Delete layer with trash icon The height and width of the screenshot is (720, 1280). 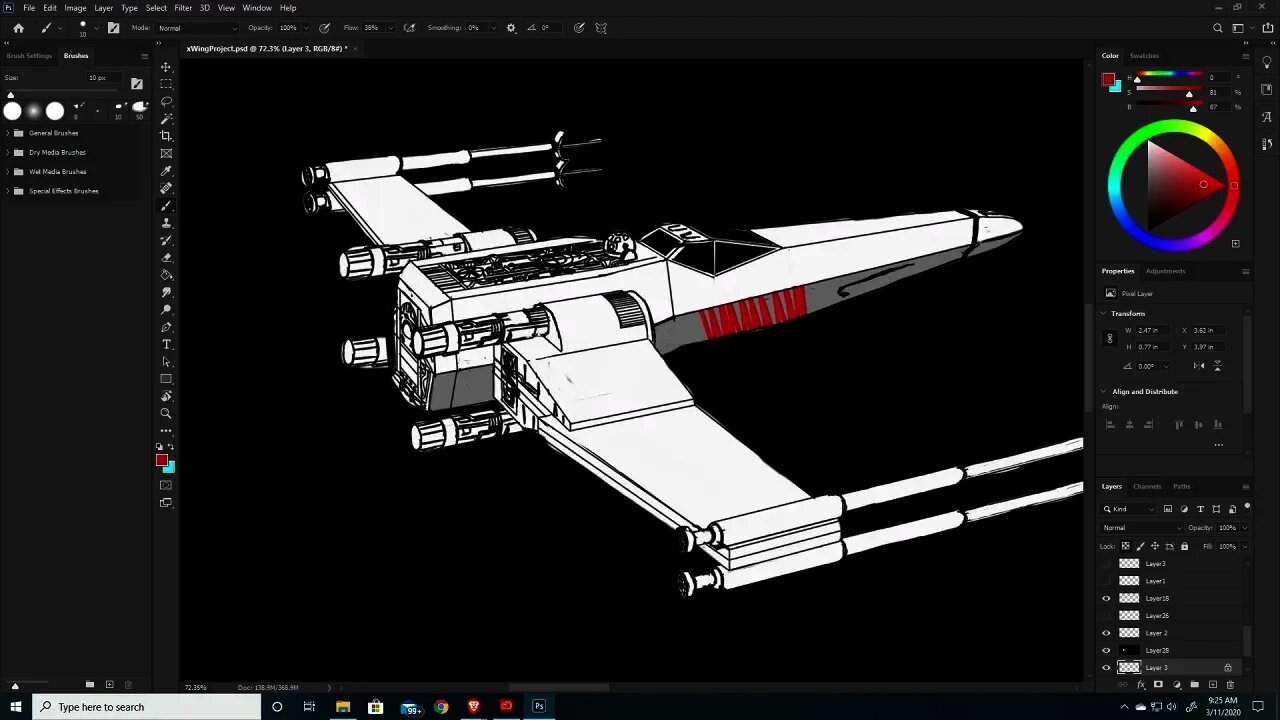[x=1230, y=685]
